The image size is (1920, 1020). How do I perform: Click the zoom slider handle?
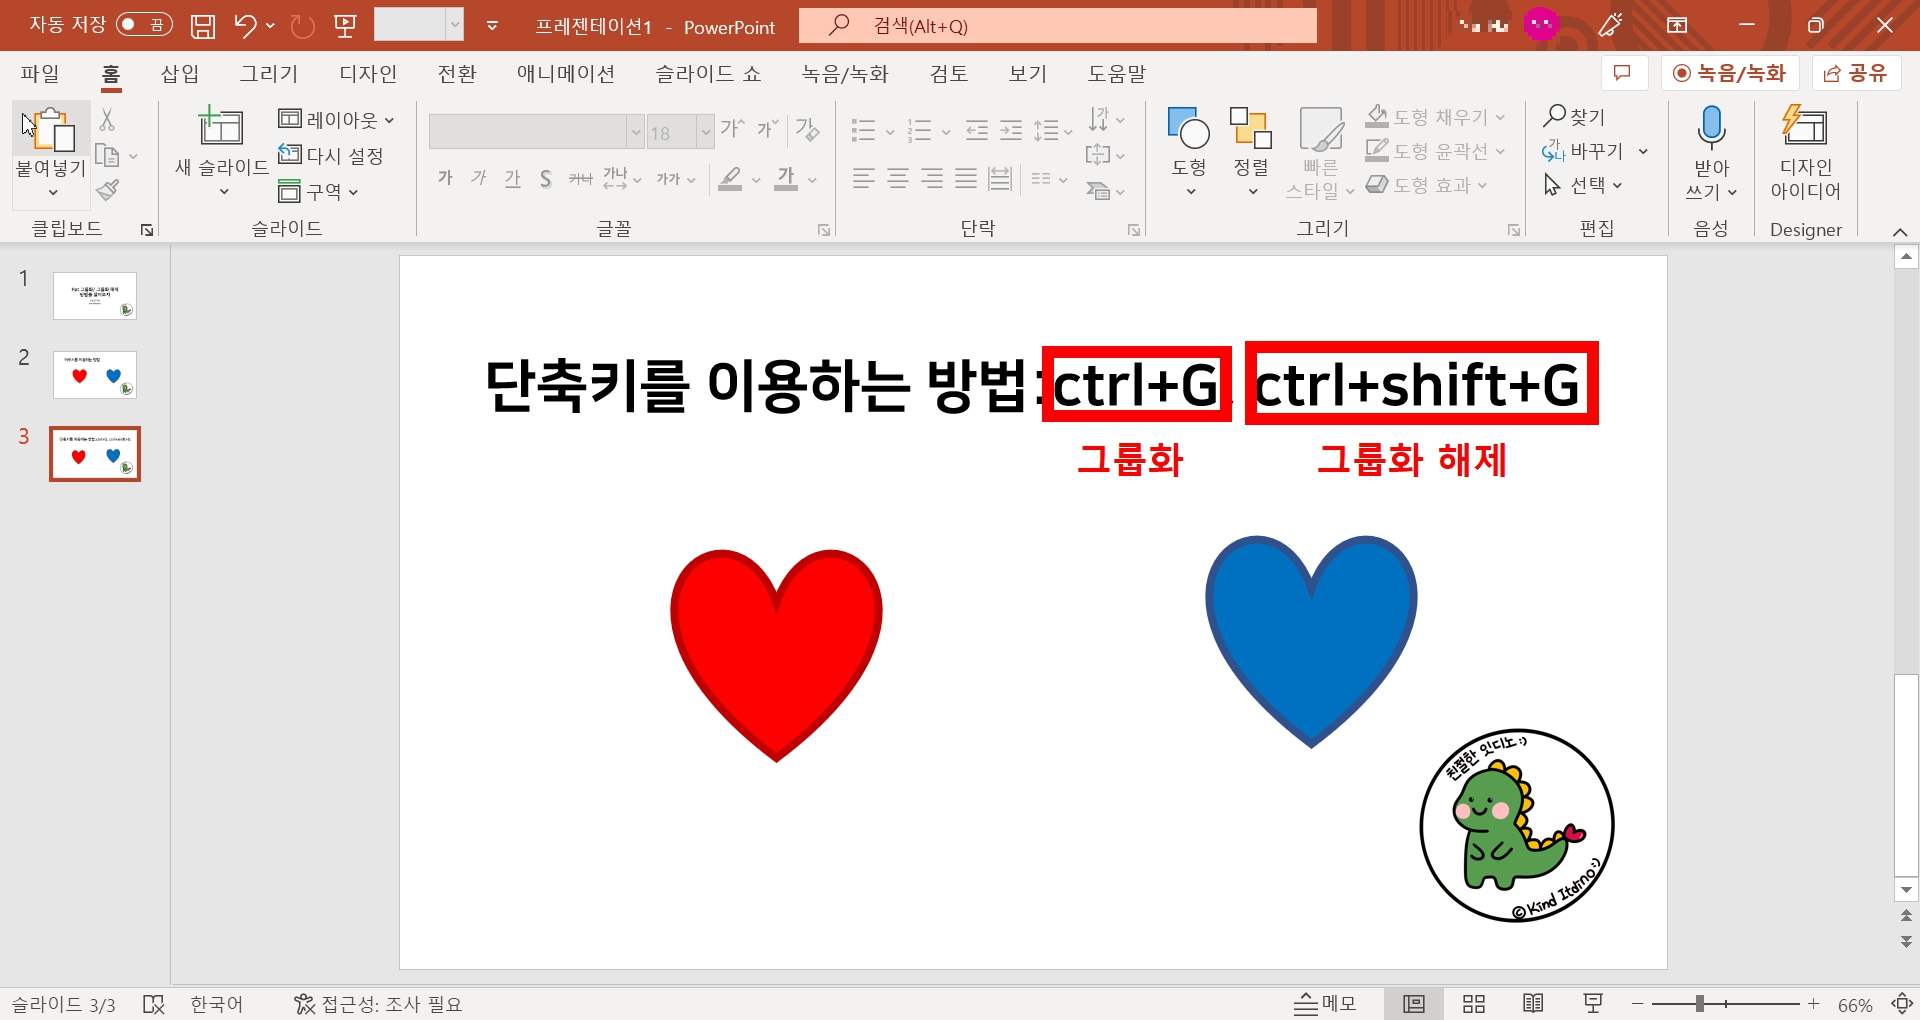tap(1700, 1004)
